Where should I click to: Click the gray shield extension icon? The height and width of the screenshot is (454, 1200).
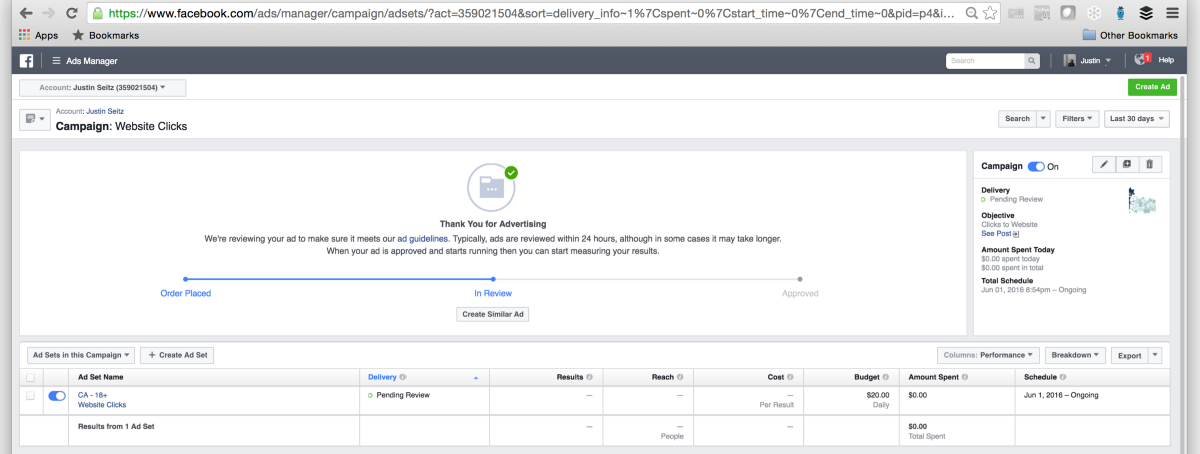click(1067, 14)
